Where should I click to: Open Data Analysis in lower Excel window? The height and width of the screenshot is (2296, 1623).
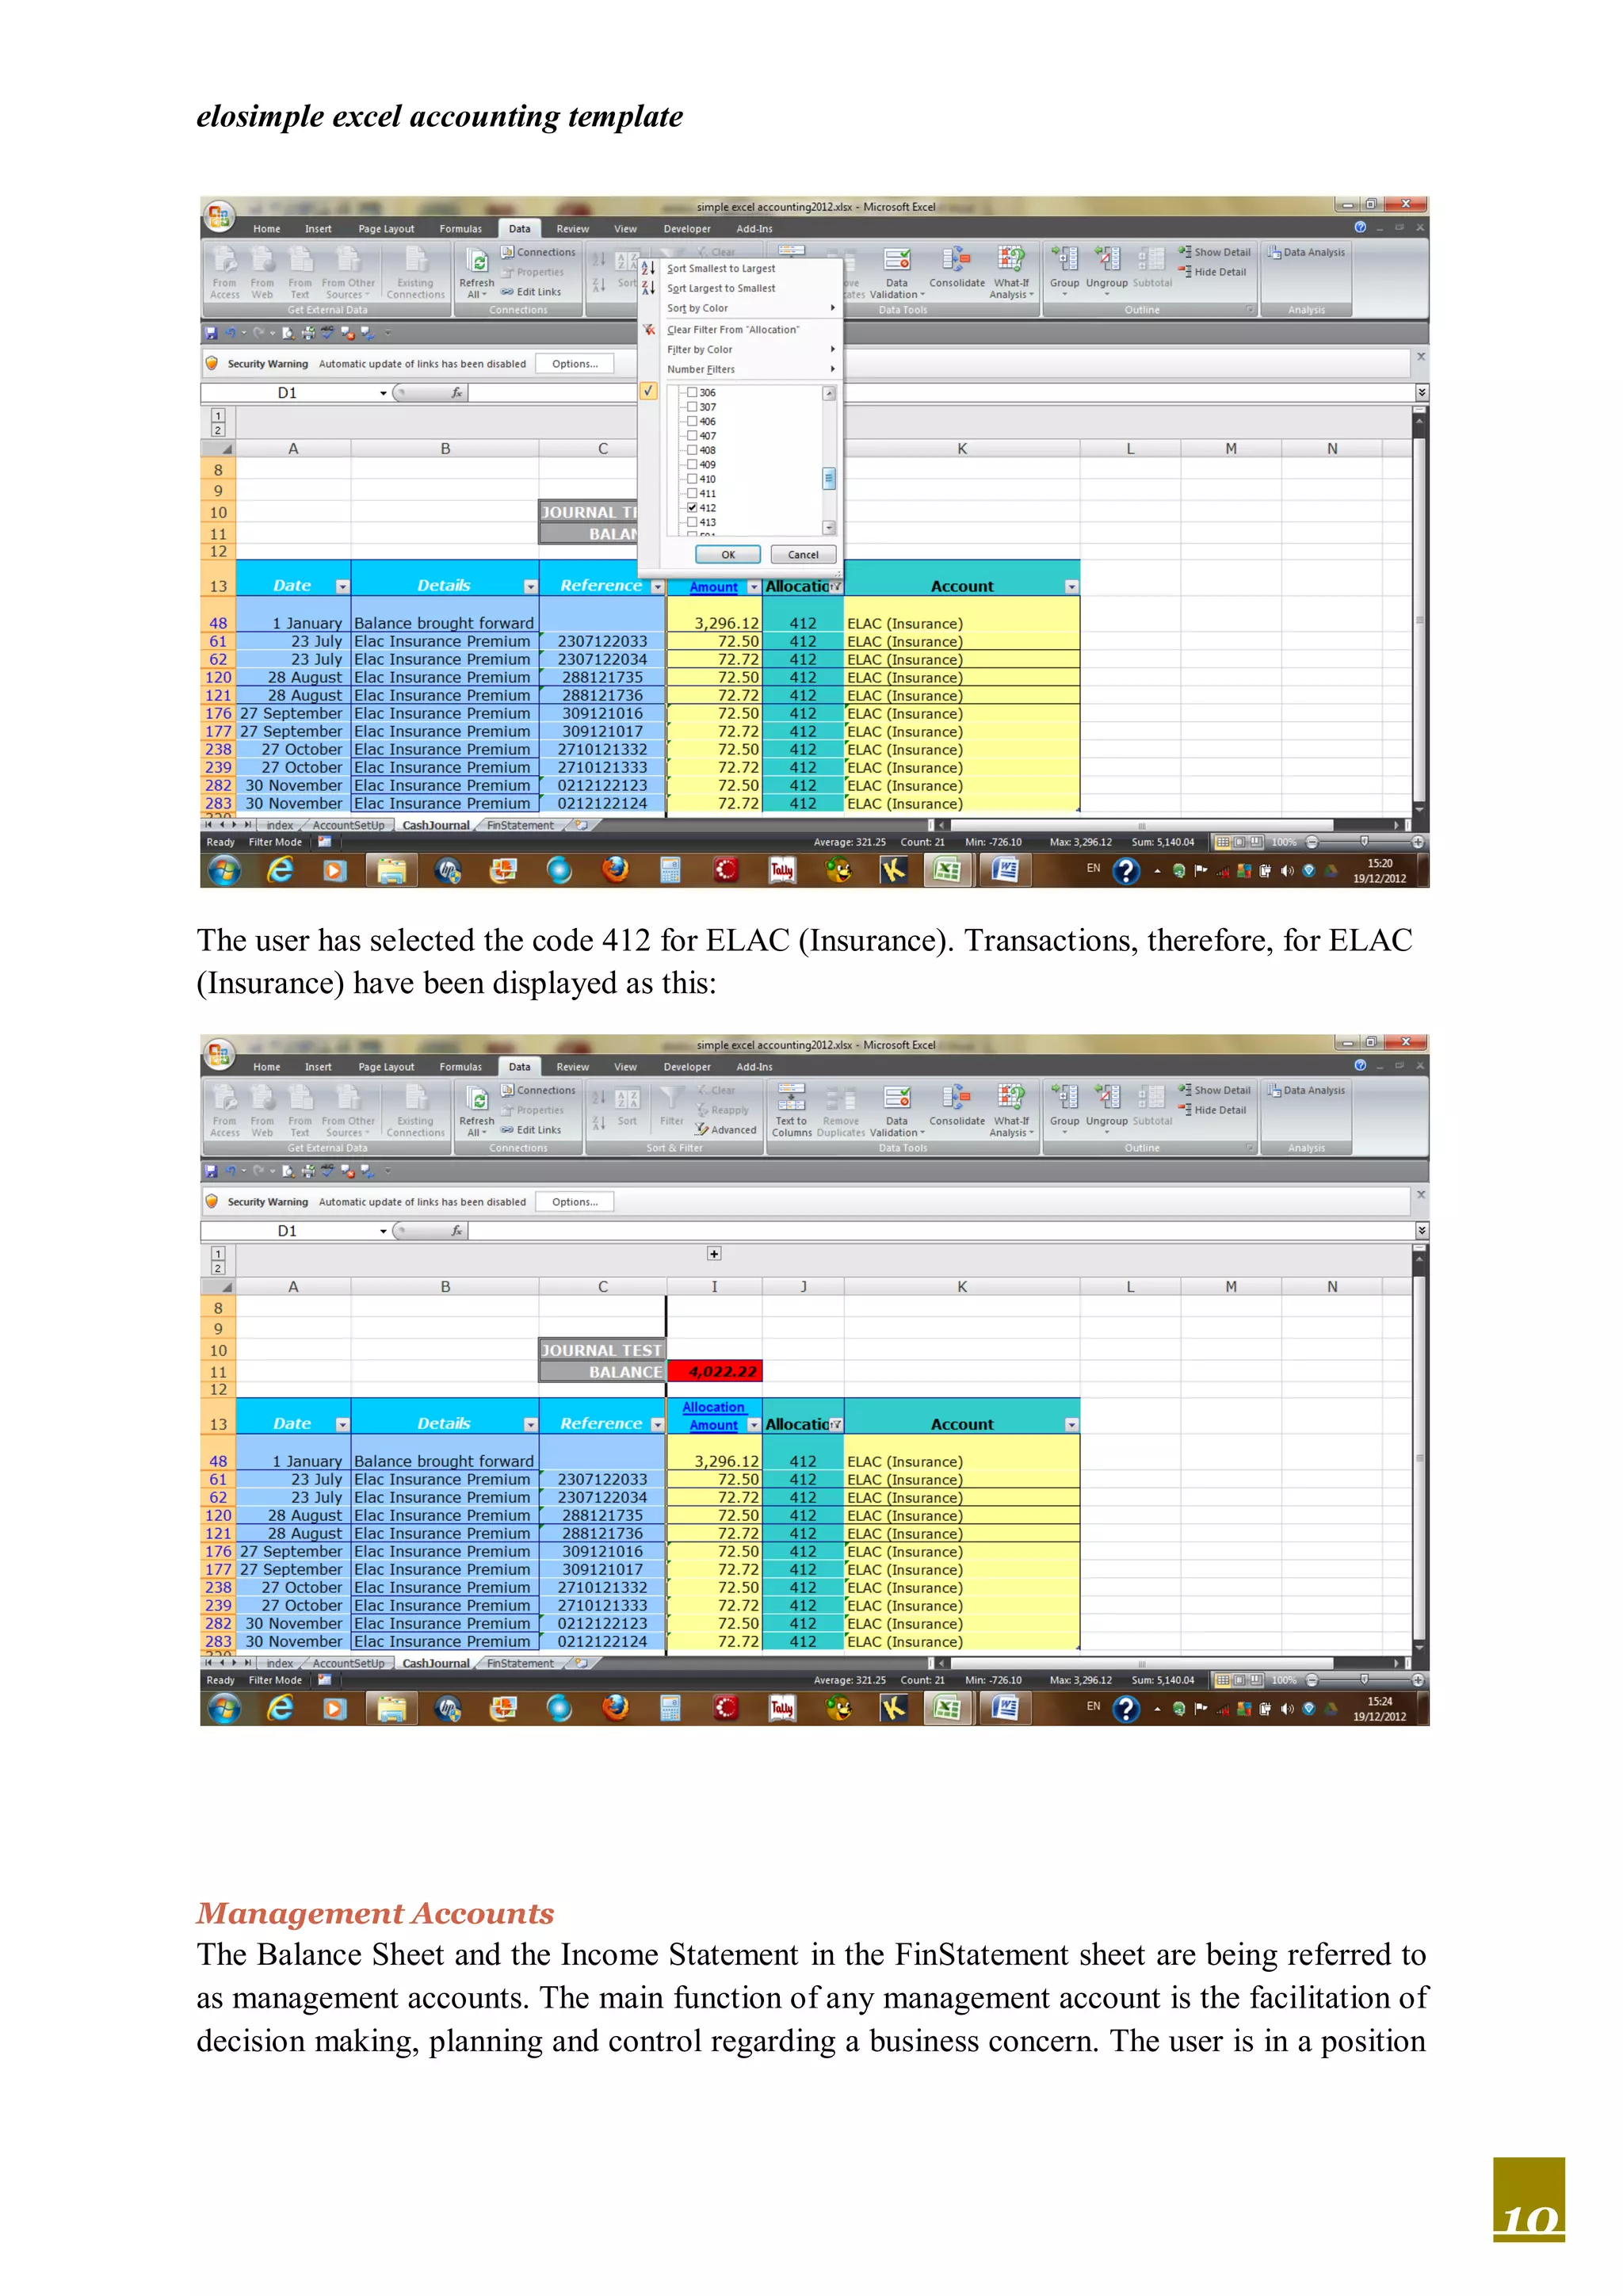click(1306, 1090)
